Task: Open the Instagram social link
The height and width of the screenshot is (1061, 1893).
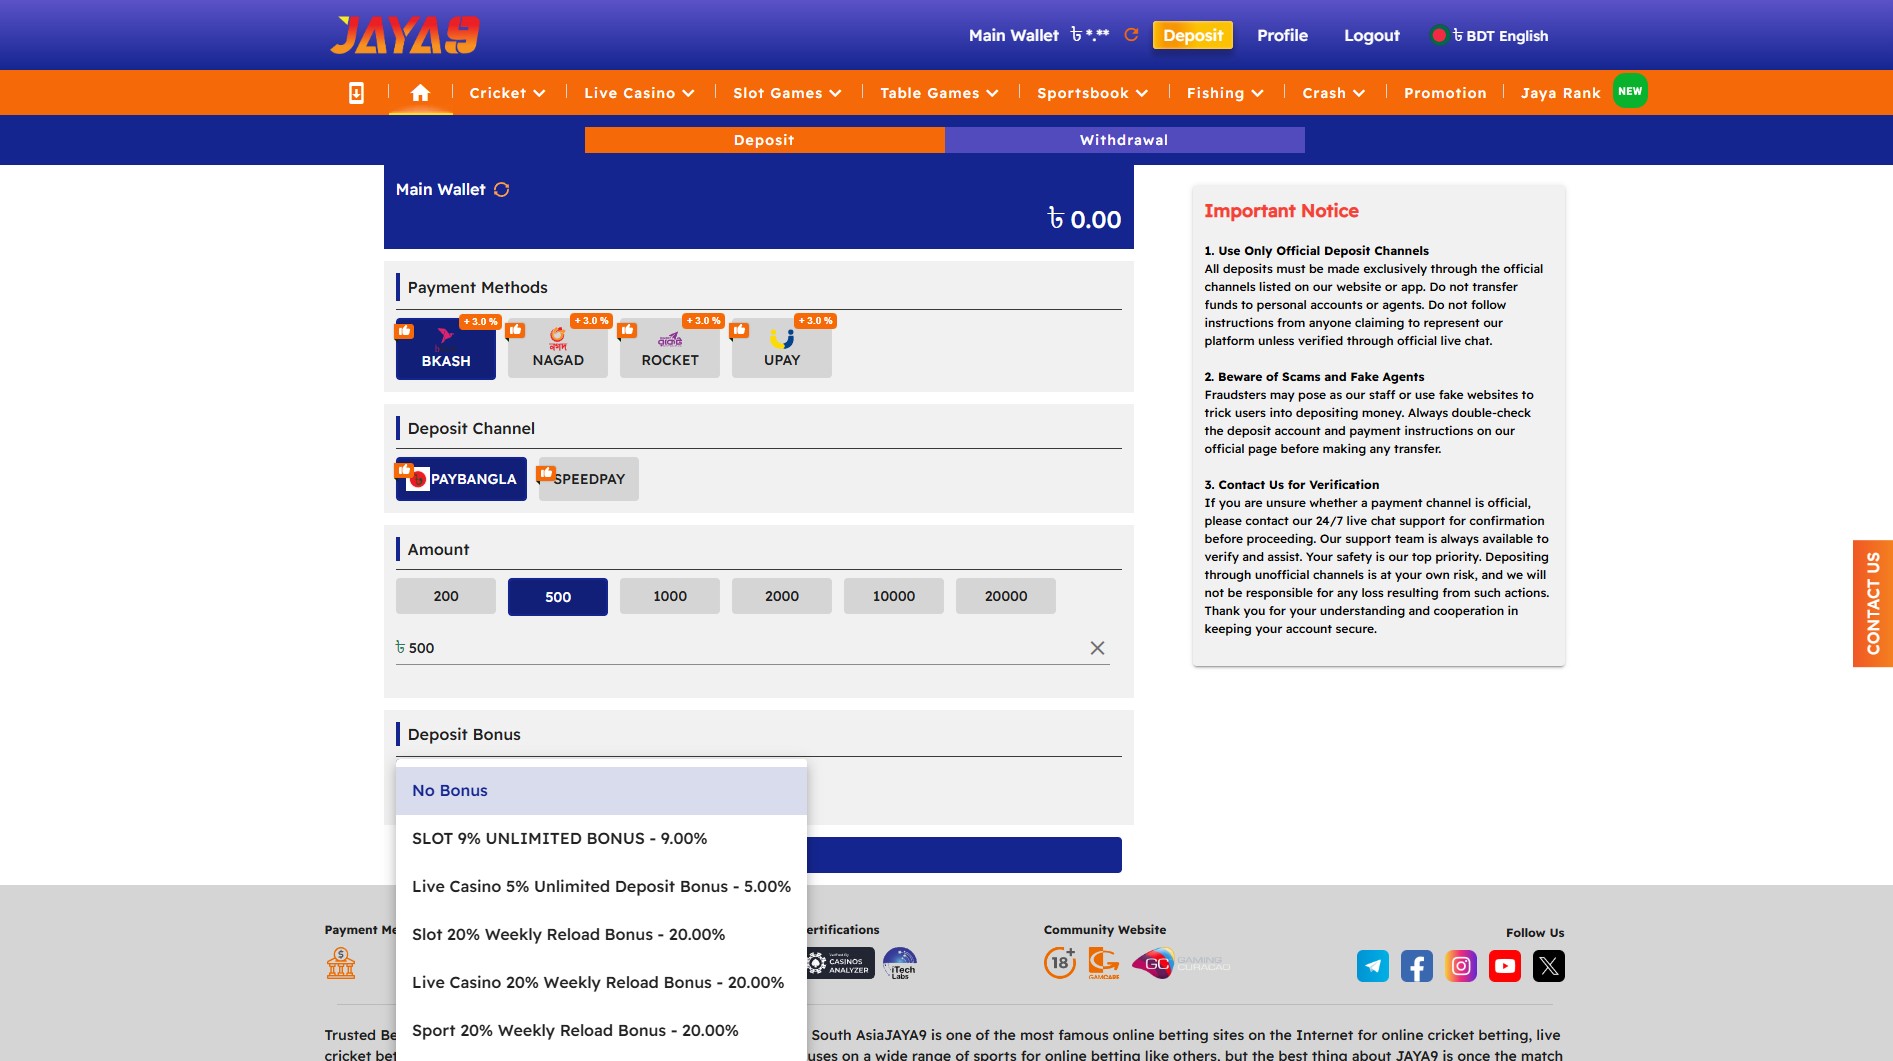Action: pyautogui.click(x=1461, y=966)
